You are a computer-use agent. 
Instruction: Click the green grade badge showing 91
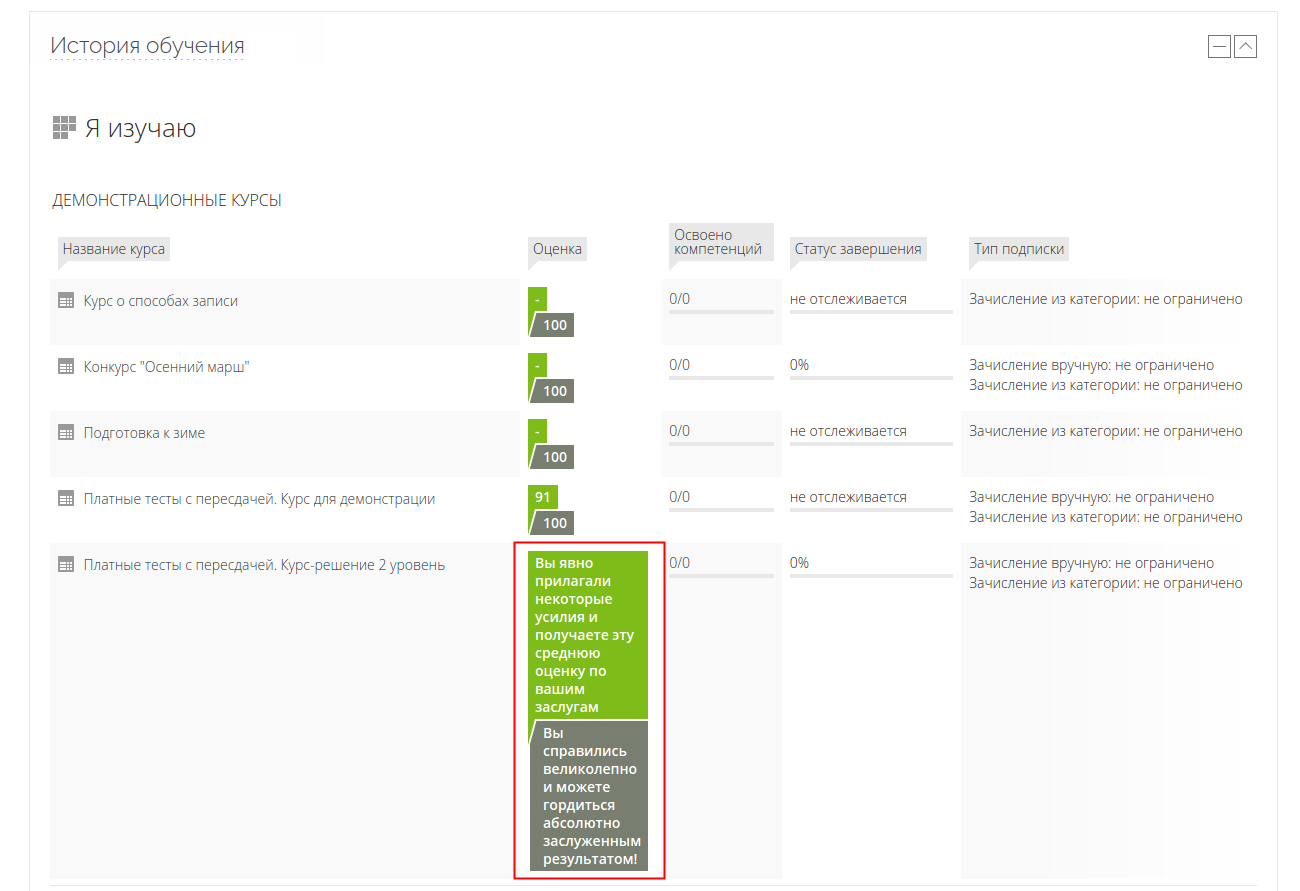coord(543,498)
